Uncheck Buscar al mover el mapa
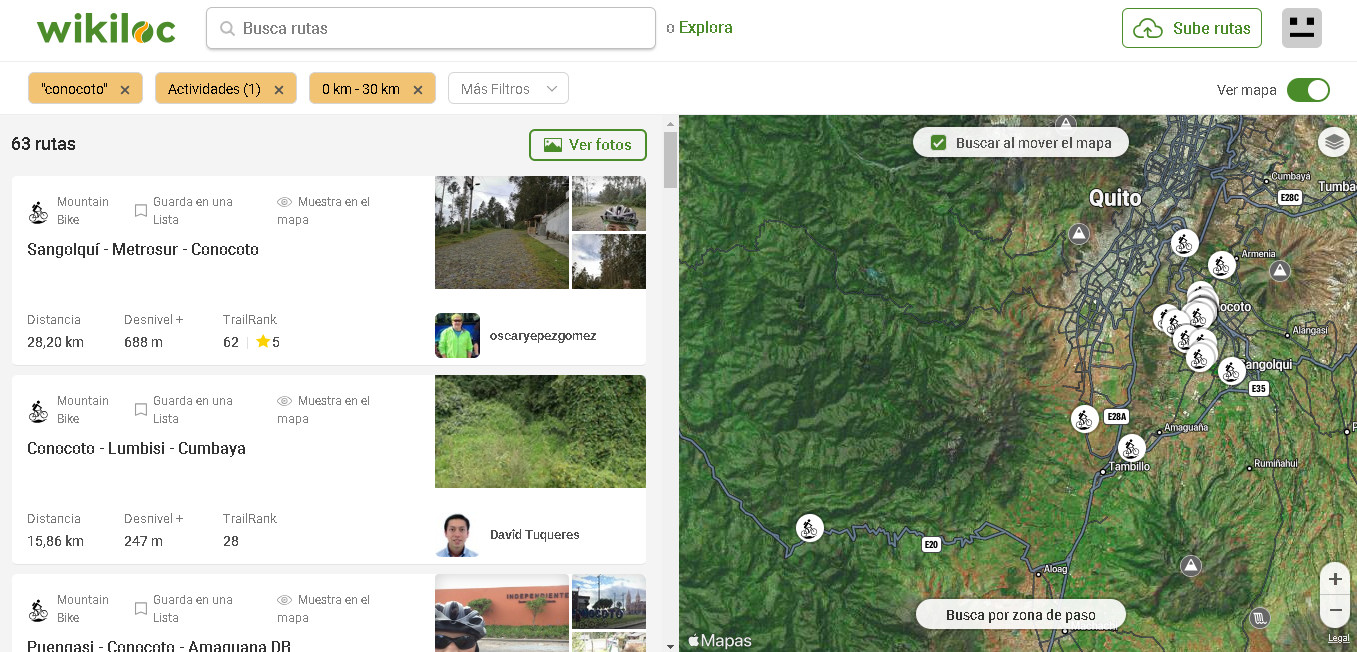This screenshot has height=652, width=1357. [x=938, y=143]
